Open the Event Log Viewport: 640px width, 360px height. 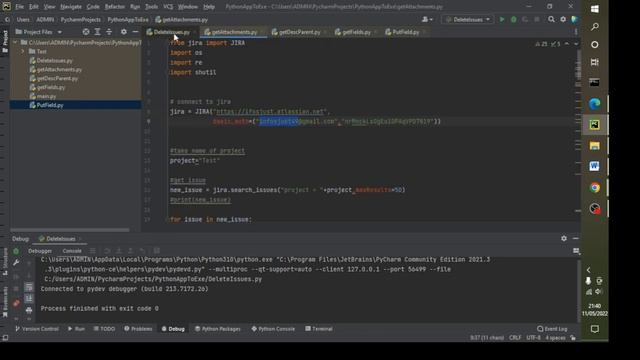click(552, 329)
